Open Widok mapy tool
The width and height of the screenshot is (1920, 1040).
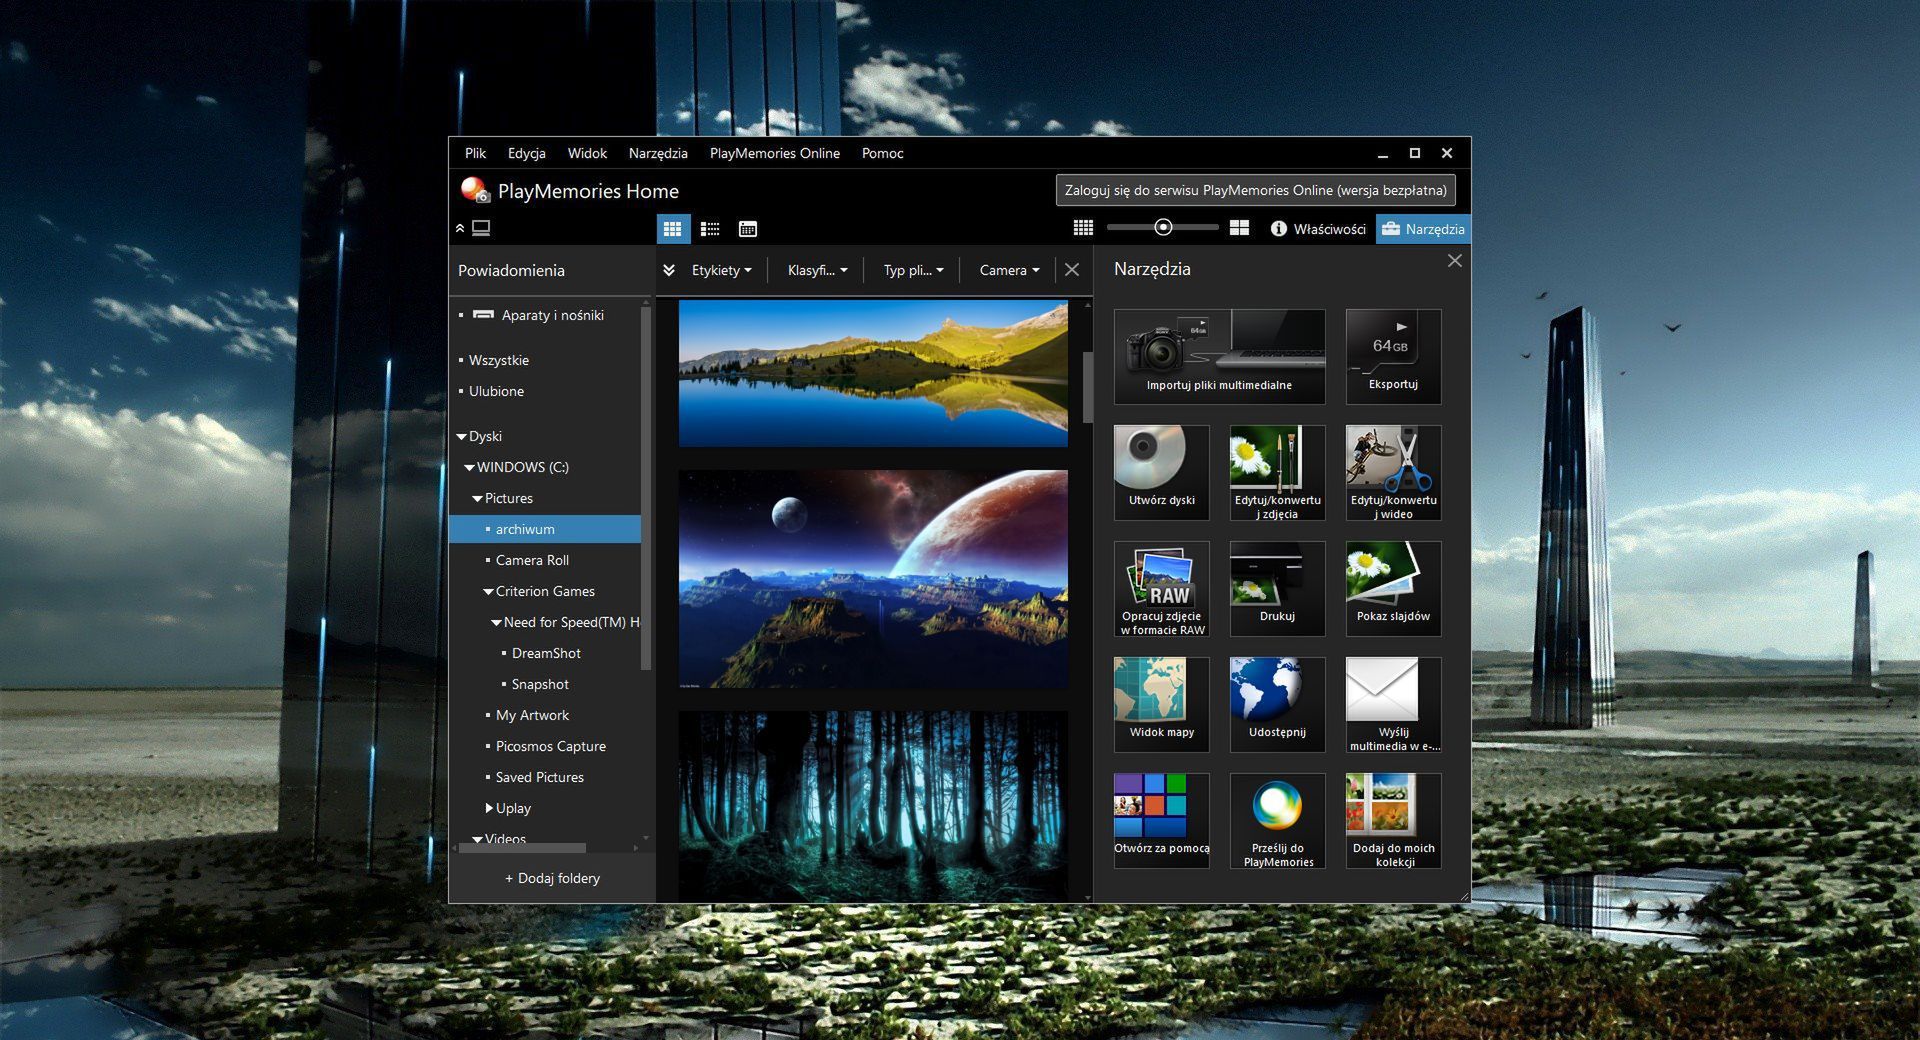[x=1161, y=705]
